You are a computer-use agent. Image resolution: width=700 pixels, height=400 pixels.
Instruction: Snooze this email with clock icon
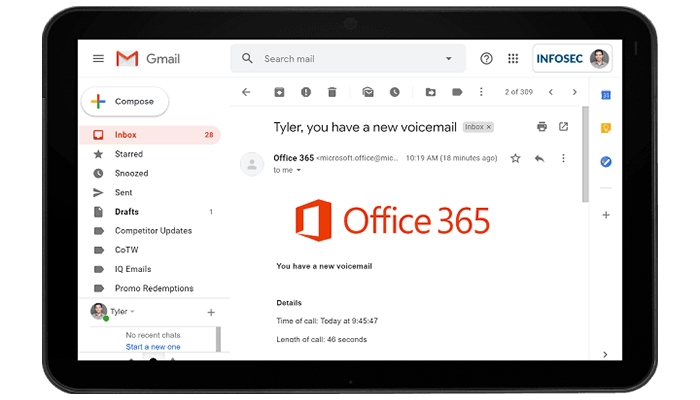point(395,92)
